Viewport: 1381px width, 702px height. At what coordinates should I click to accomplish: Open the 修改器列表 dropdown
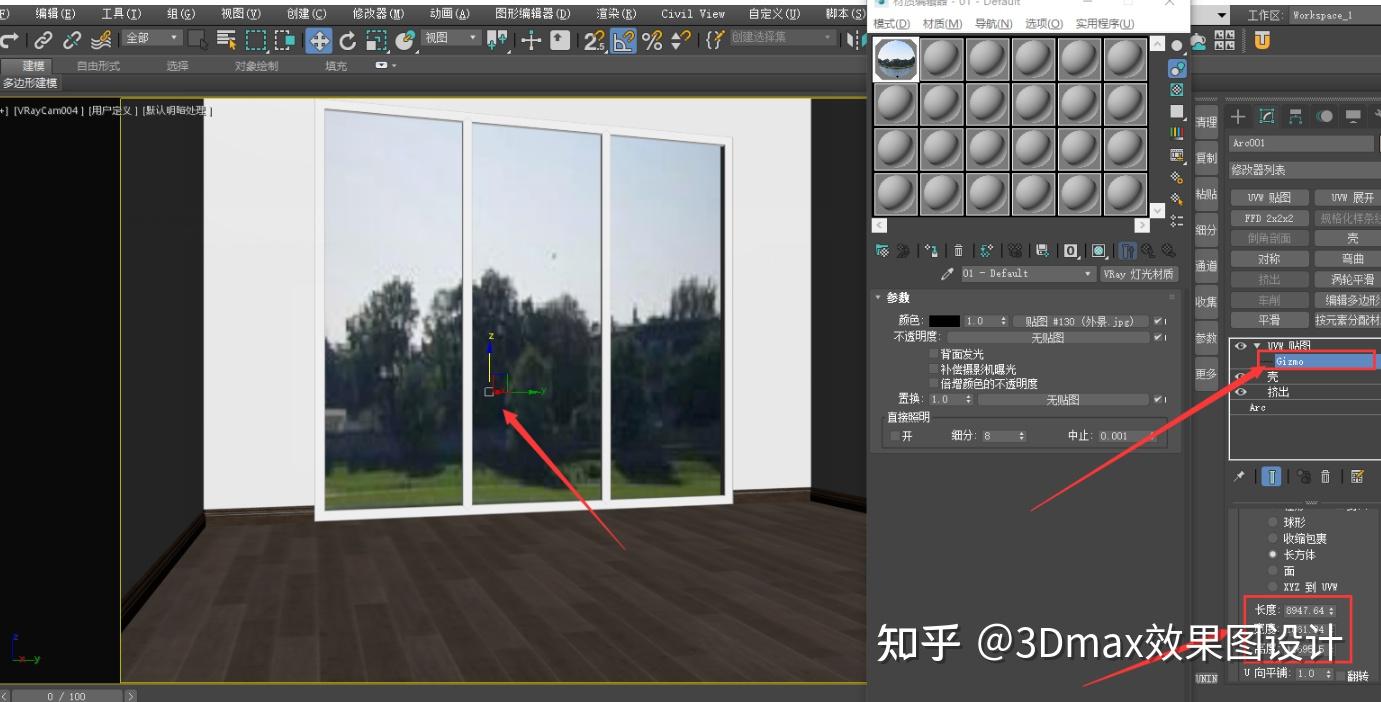(1300, 168)
